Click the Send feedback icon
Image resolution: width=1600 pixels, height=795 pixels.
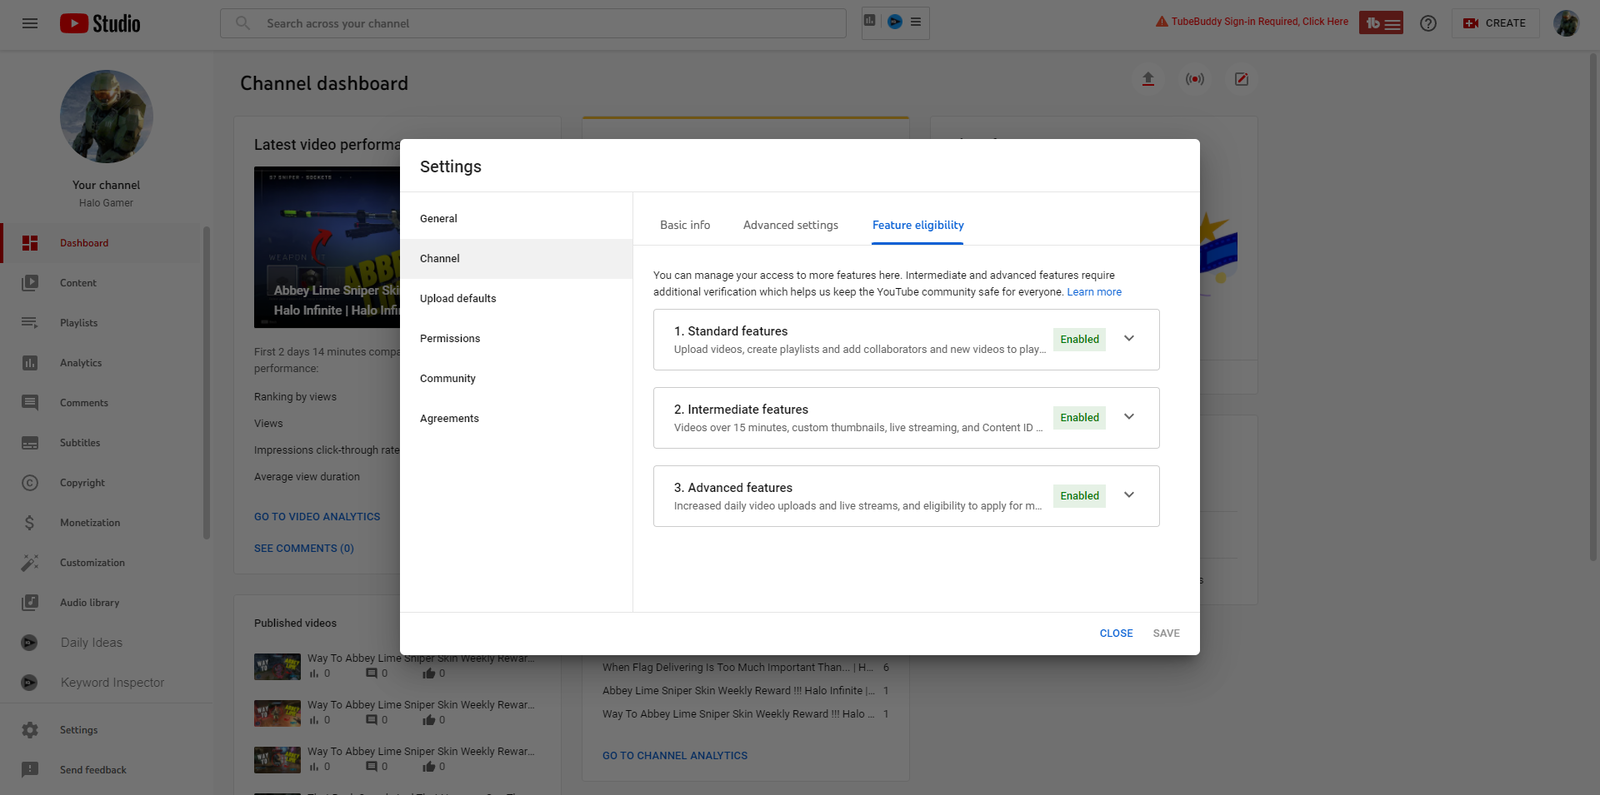coord(30,770)
